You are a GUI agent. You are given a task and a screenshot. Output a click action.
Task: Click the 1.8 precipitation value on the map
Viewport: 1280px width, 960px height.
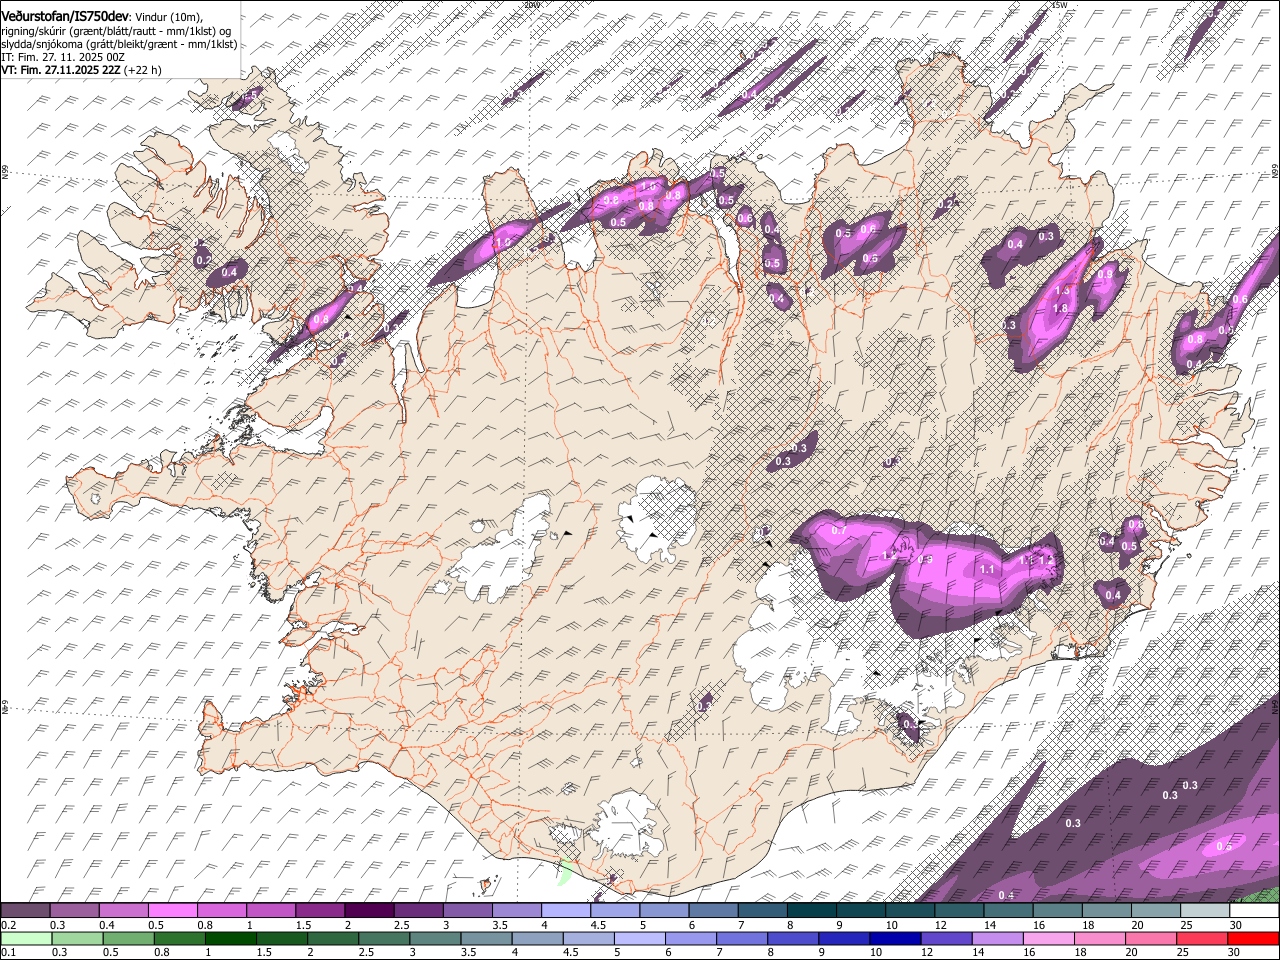tap(1061, 308)
